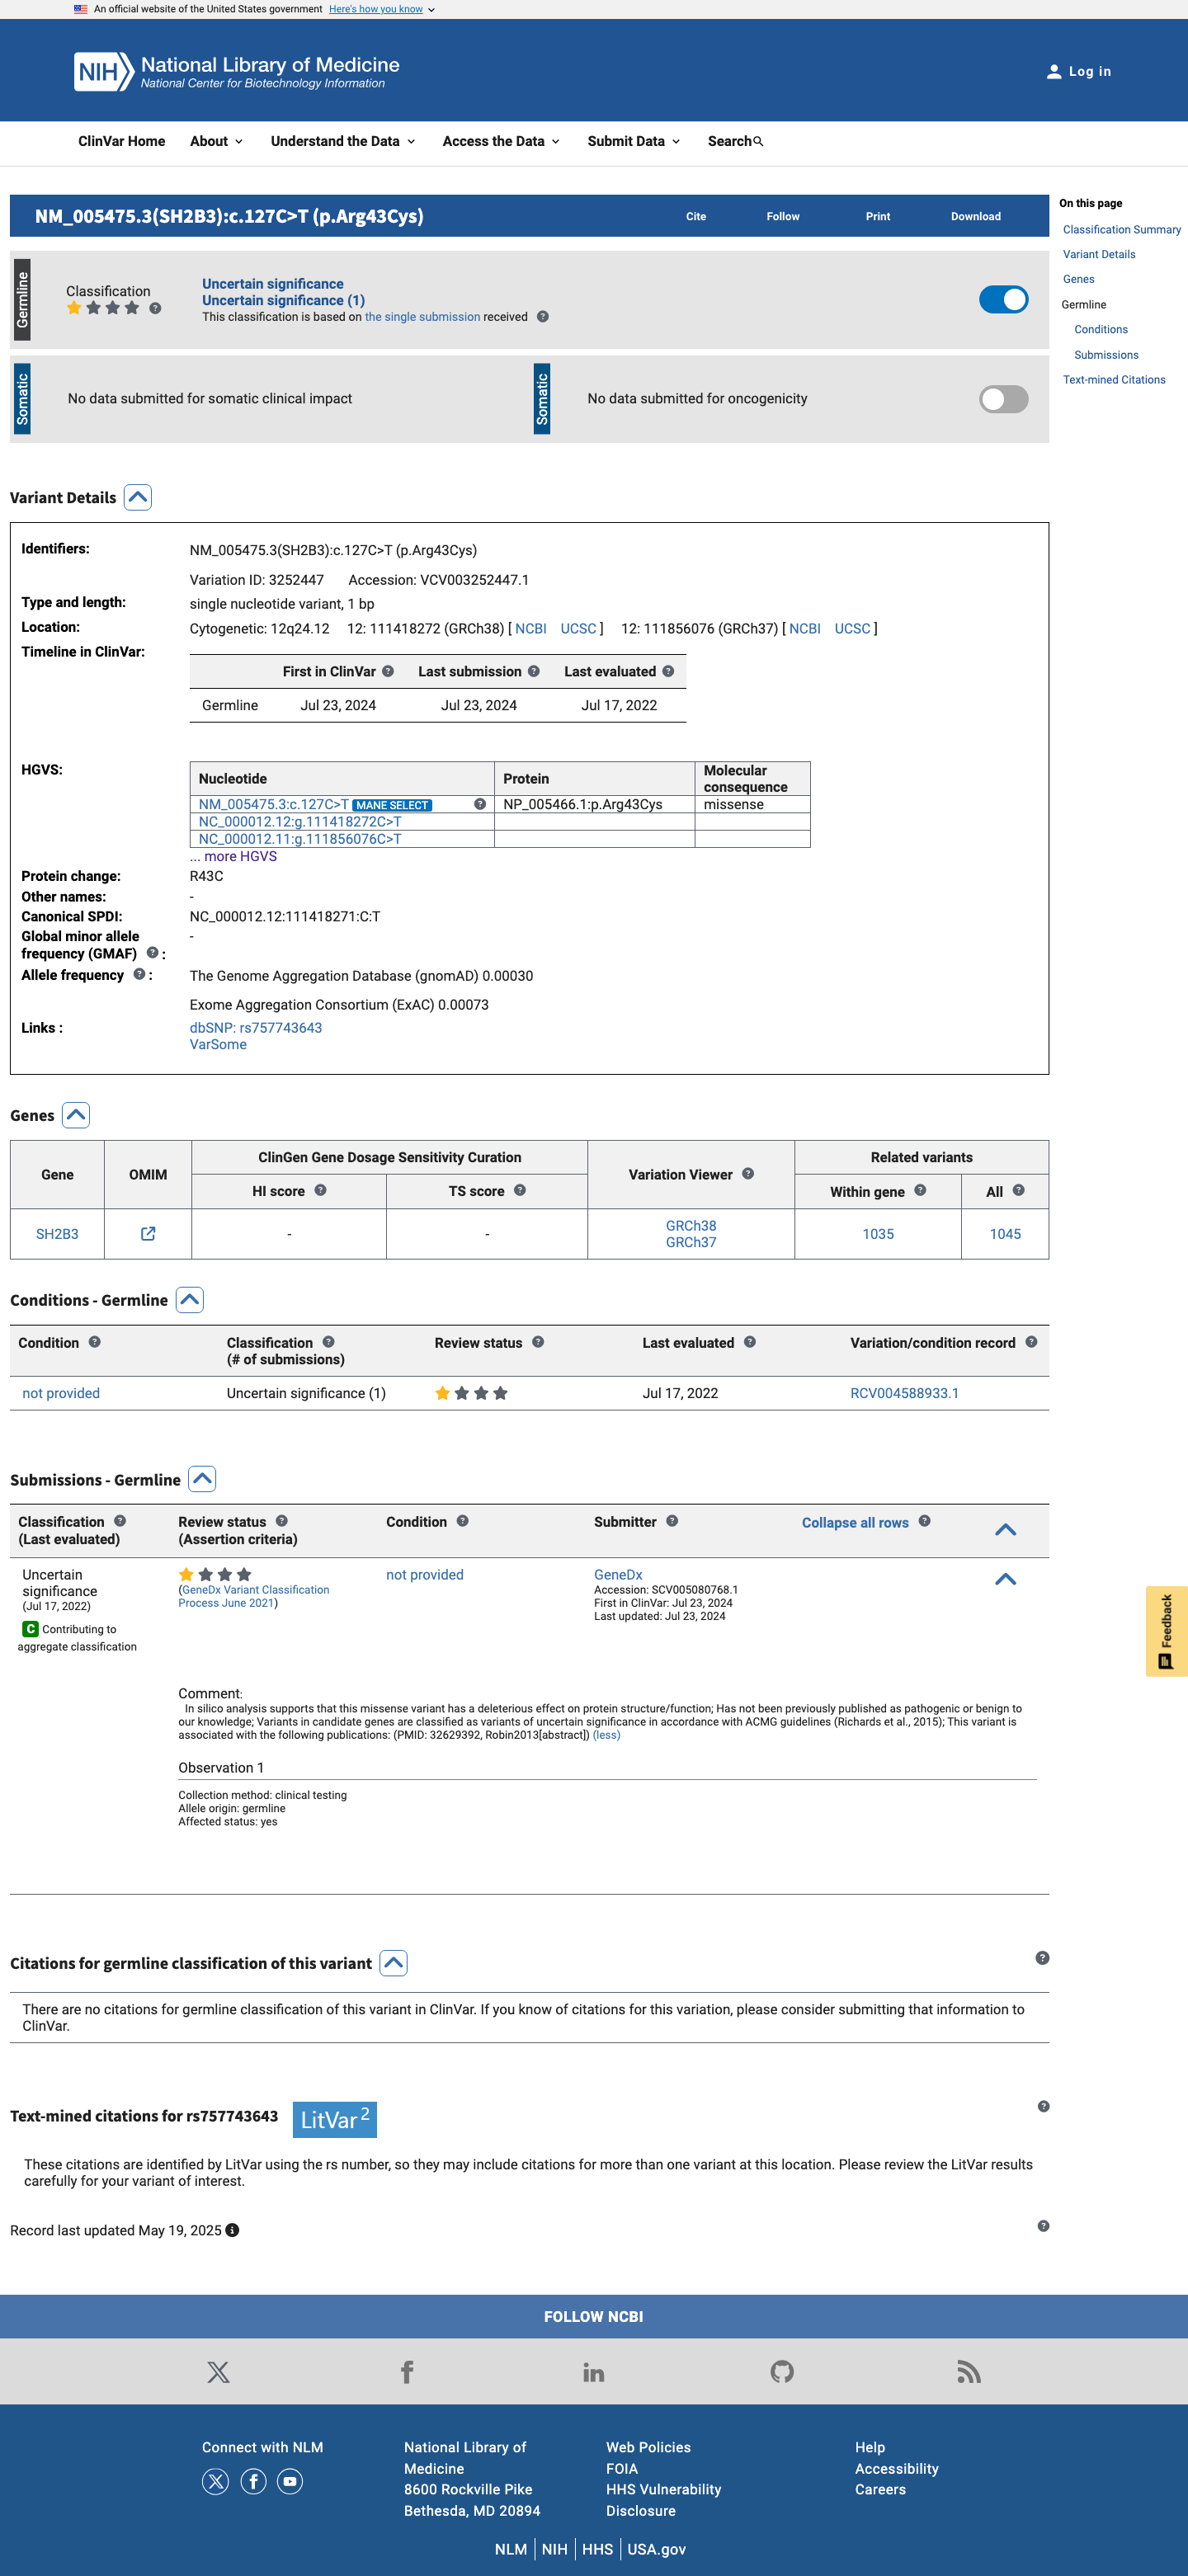The height and width of the screenshot is (2576, 1188).
Task: Click Download in the variant title bar
Action: click(x=976, y=216)
